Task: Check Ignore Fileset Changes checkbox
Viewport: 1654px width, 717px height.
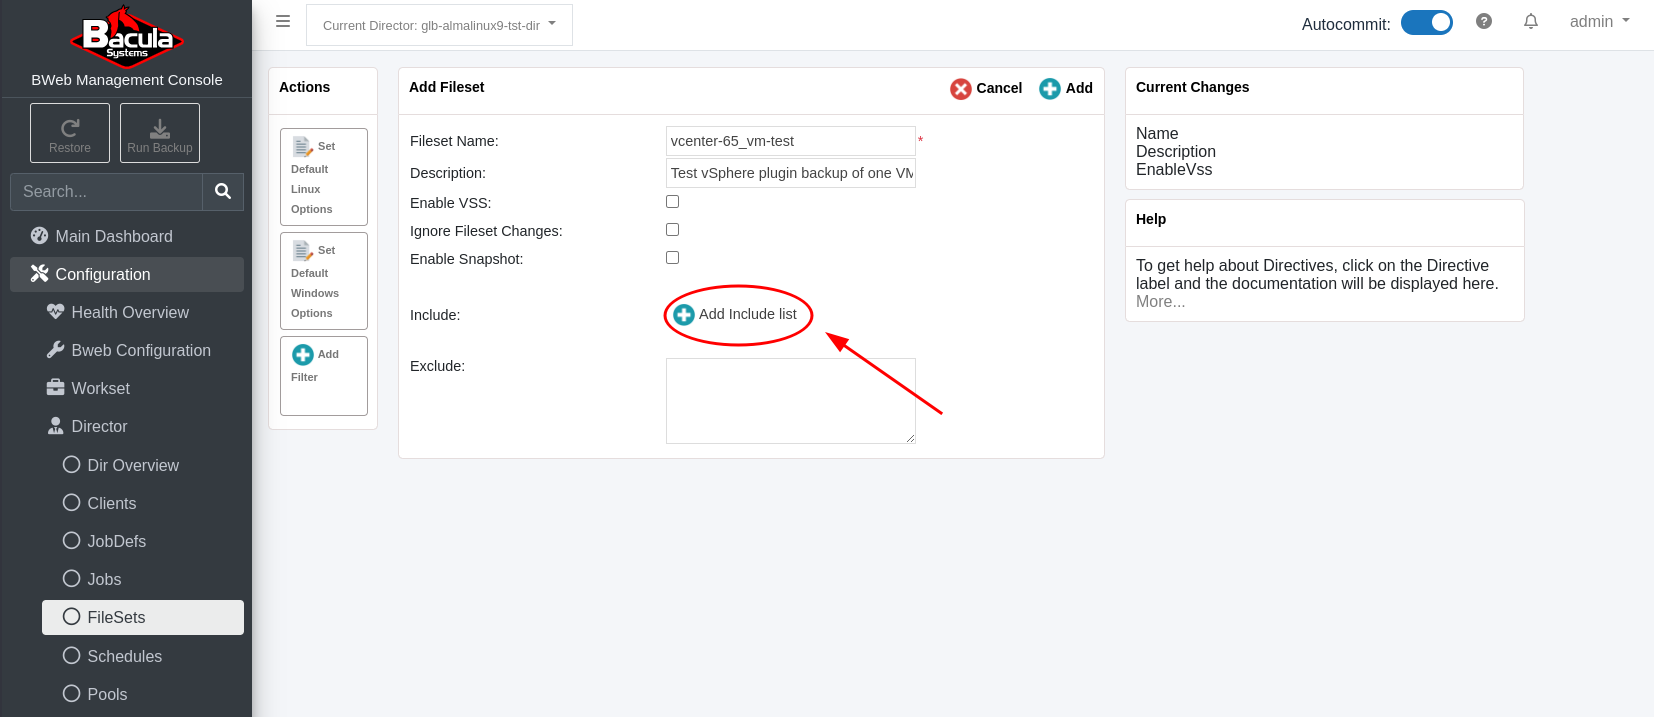Action: click(672, 230)
